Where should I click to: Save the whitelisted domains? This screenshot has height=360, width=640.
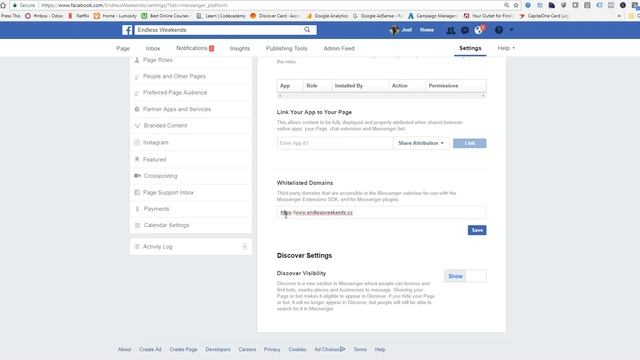(477, 230)
